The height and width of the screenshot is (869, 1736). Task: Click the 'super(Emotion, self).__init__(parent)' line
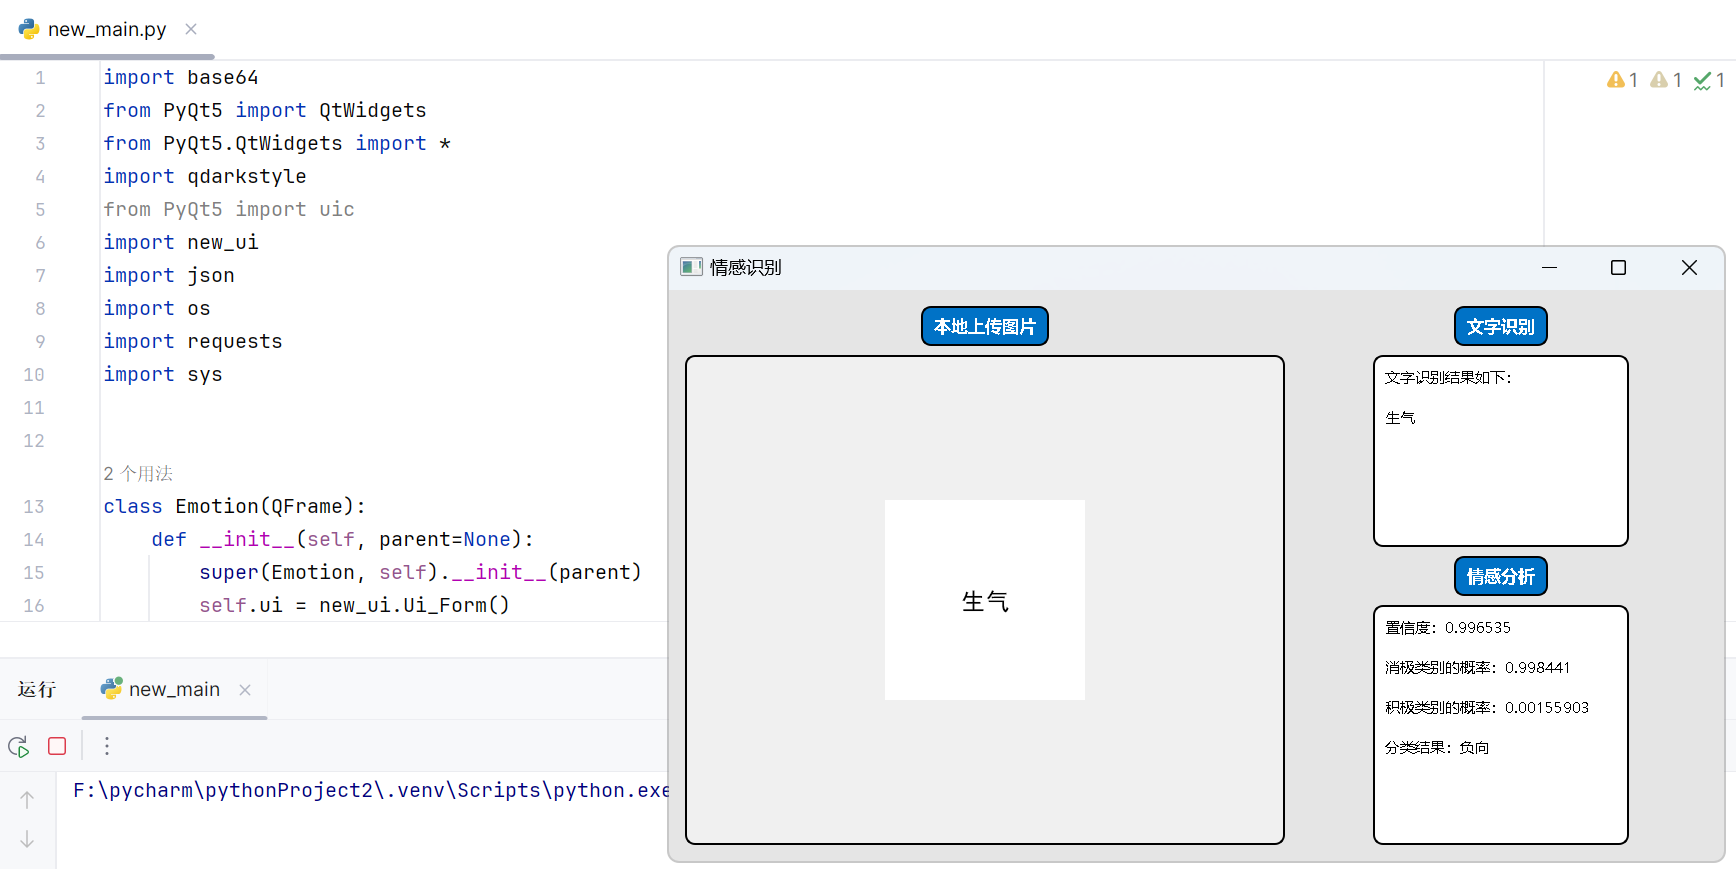click(420, 572)
